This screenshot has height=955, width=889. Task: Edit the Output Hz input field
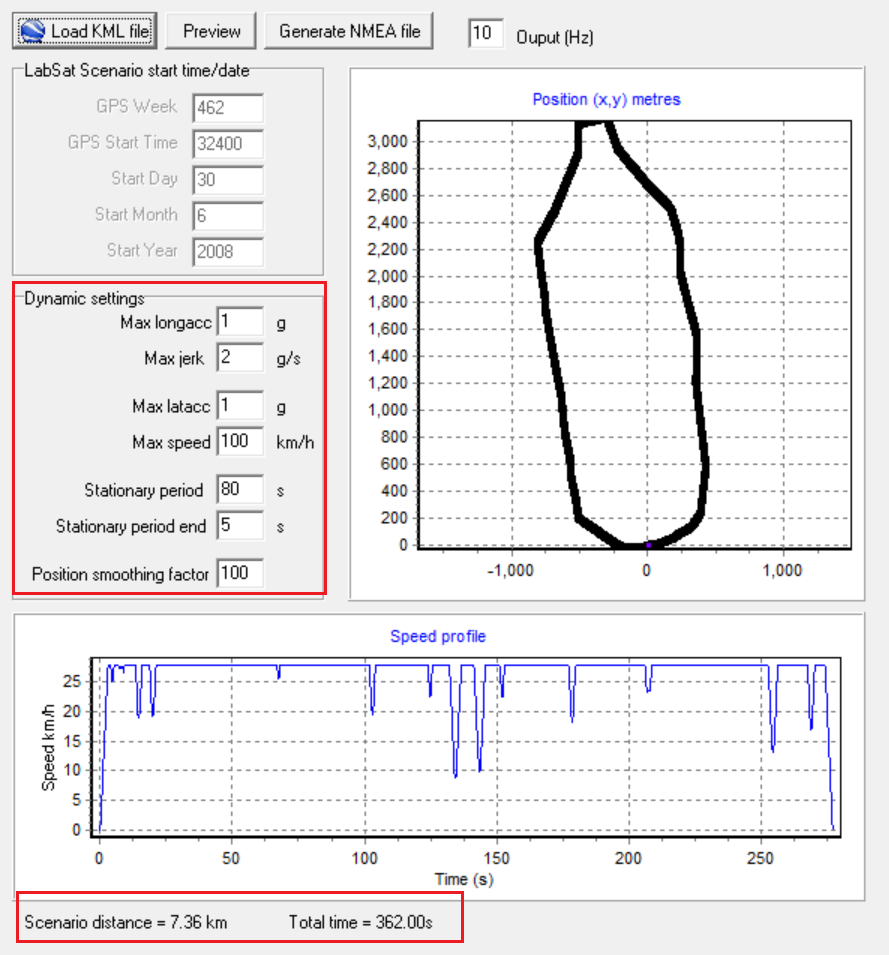pos(485,33)
